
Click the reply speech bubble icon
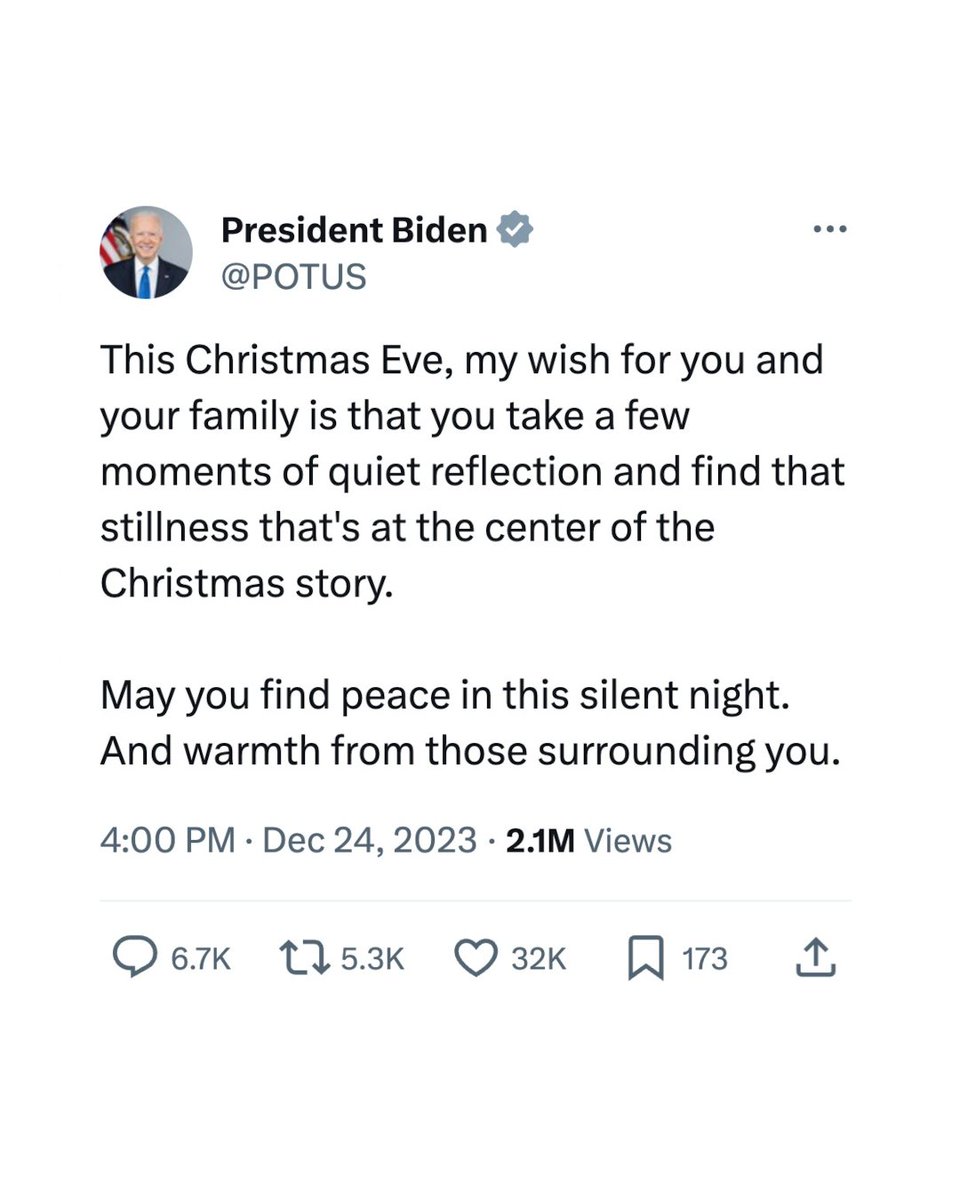(x=130, y=959)
